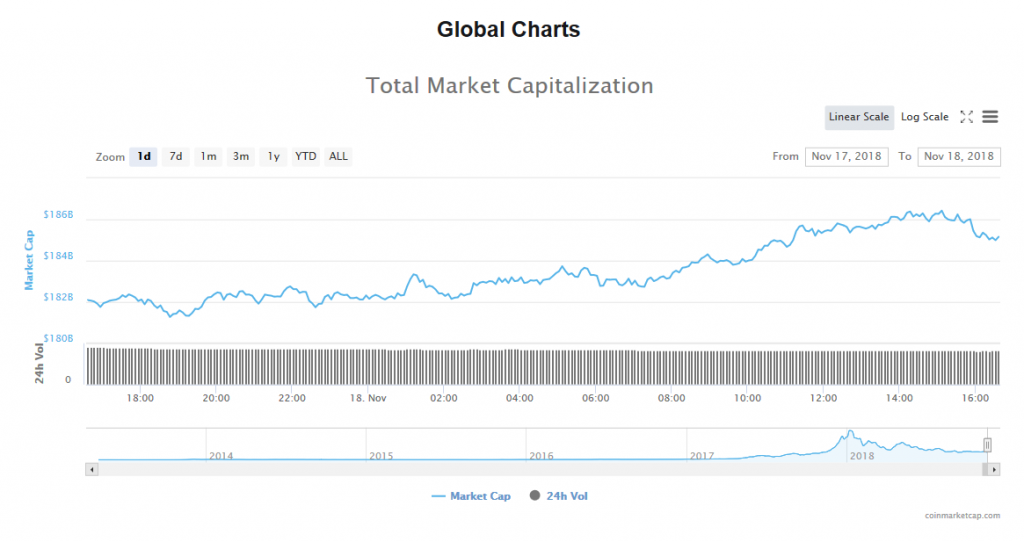Show ALL time range
1024x542 pixels.
pyautogui.click(x=339, y=156)
